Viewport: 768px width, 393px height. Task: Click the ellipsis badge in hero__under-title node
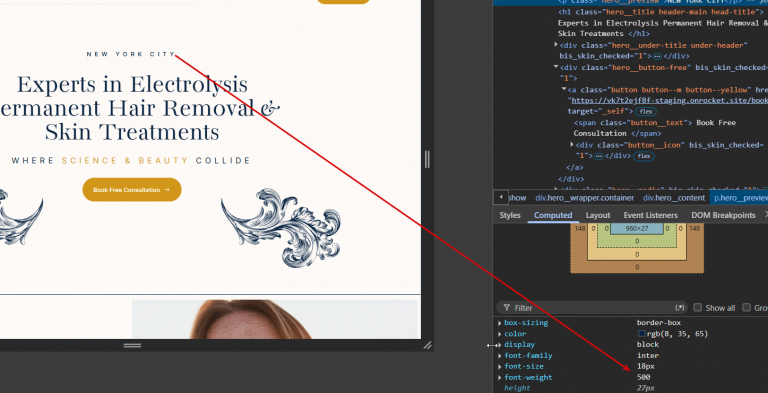coord(657,56)
